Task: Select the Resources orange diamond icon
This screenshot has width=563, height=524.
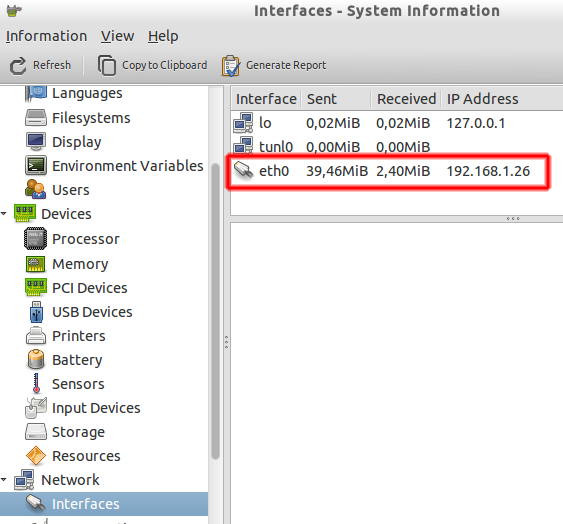Action: click(x=36, y=455)
